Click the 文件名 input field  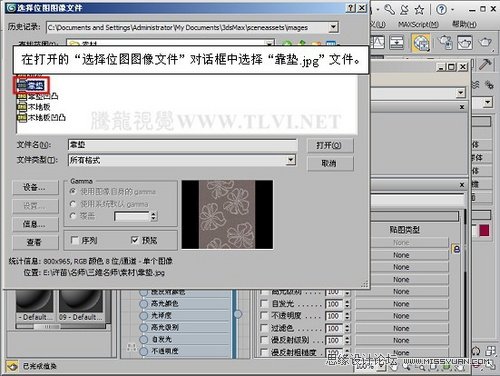coord(182,145)
